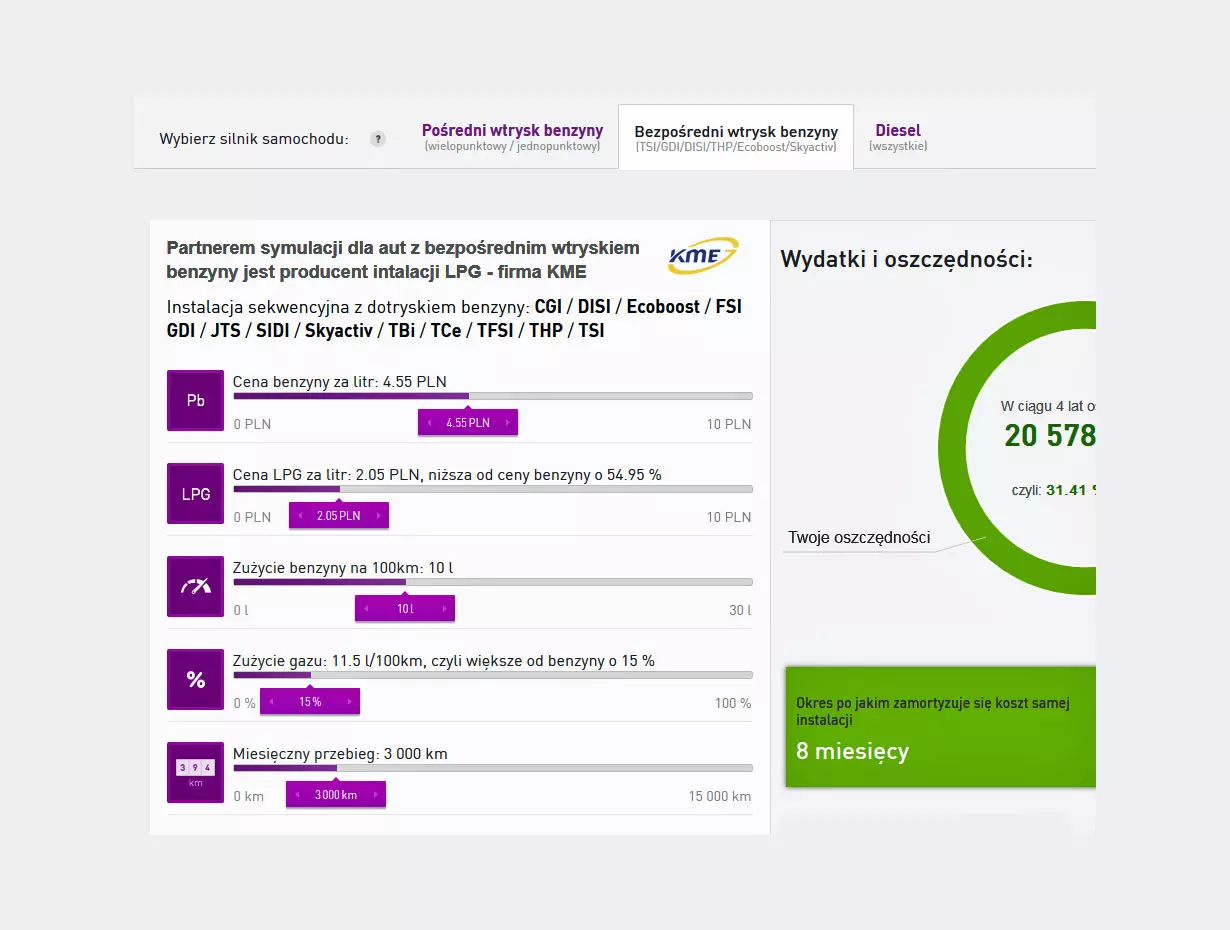The height and width of the screenshot is (930, 1230).
Task: Click the fuel consumption gauge icon
Action: coord(195,586)
